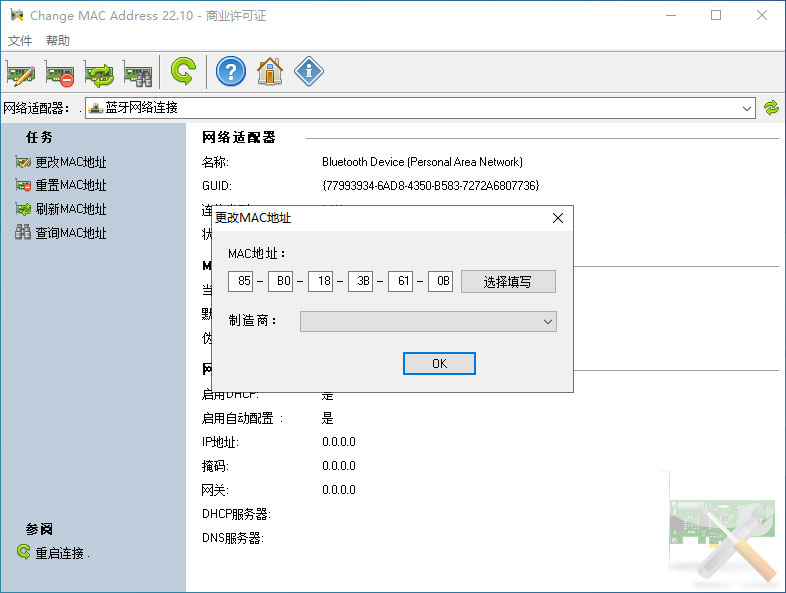Image resolution: width=786 pixels, height=593 pixels.
Task: Click the application icon in the title bar
Action: [17, 15]
